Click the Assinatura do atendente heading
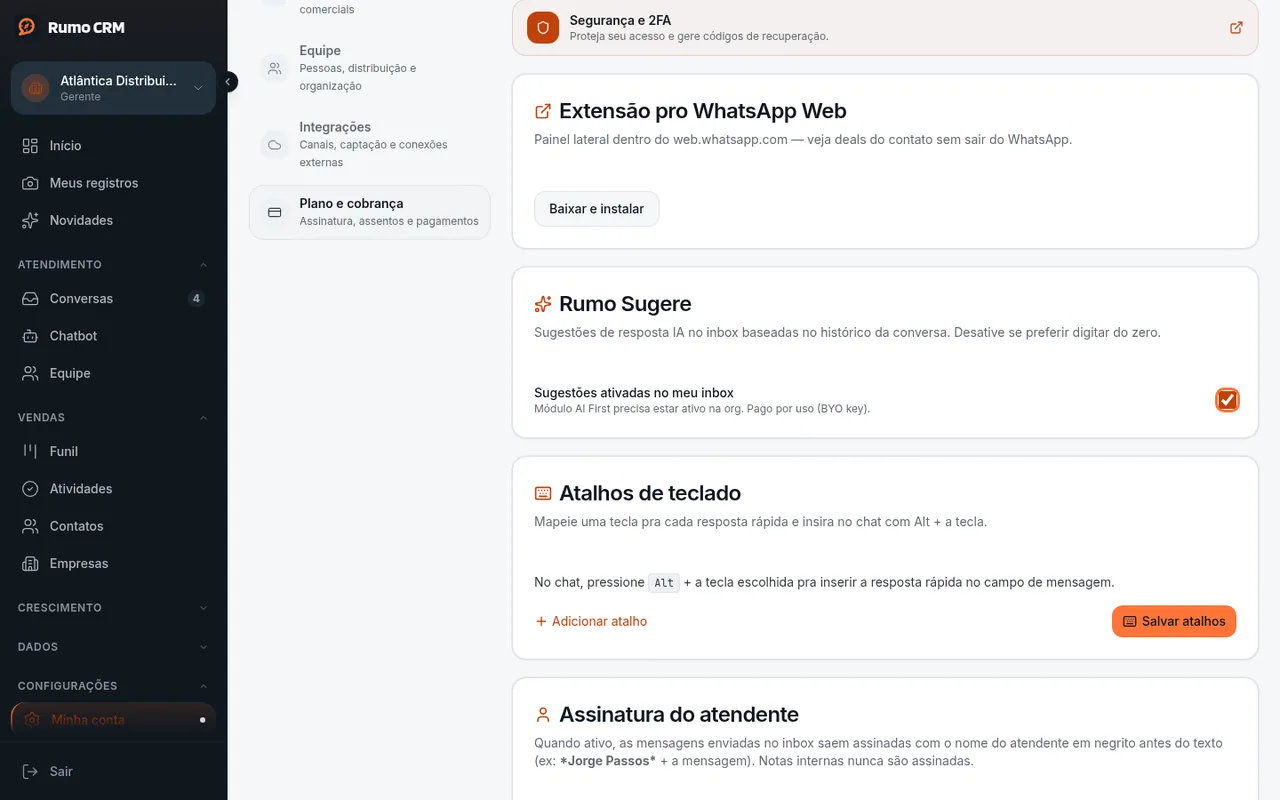 click(679, 715)
